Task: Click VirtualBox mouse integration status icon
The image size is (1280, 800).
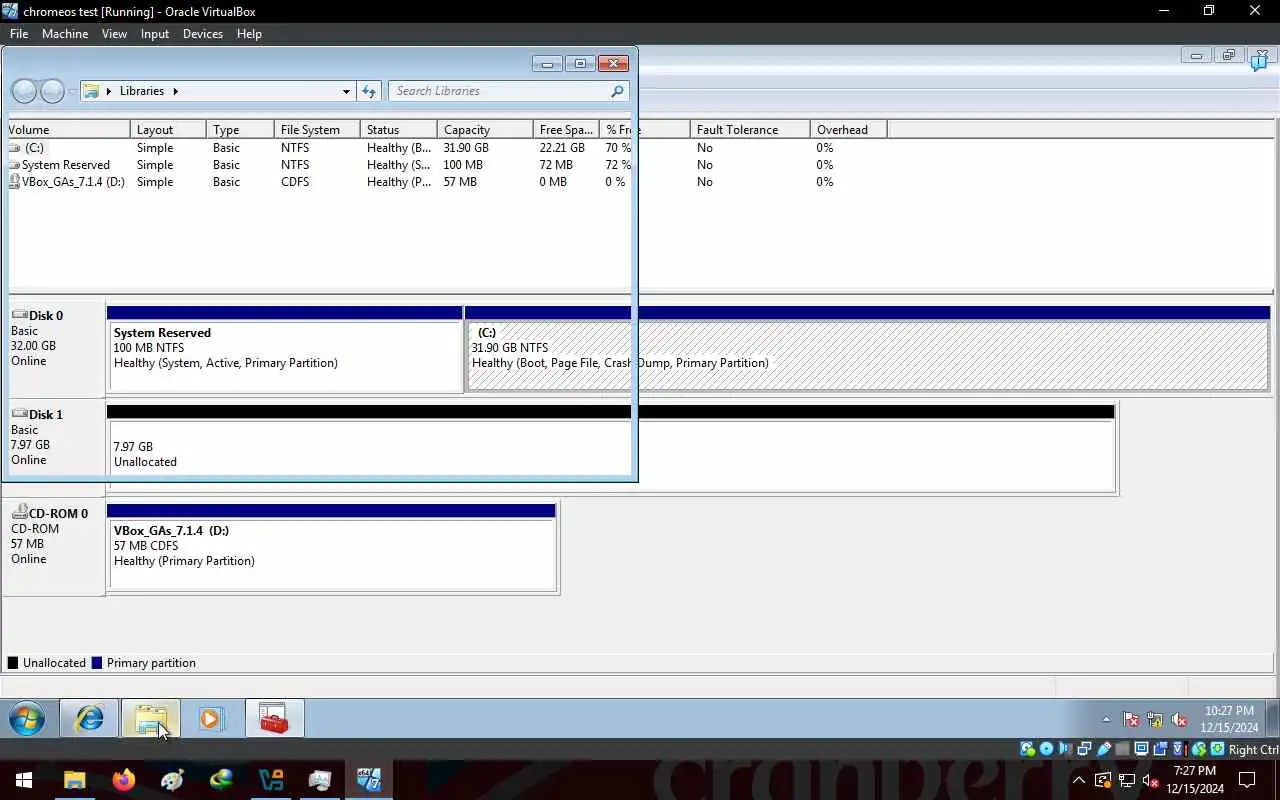Action: (1198, 749)
